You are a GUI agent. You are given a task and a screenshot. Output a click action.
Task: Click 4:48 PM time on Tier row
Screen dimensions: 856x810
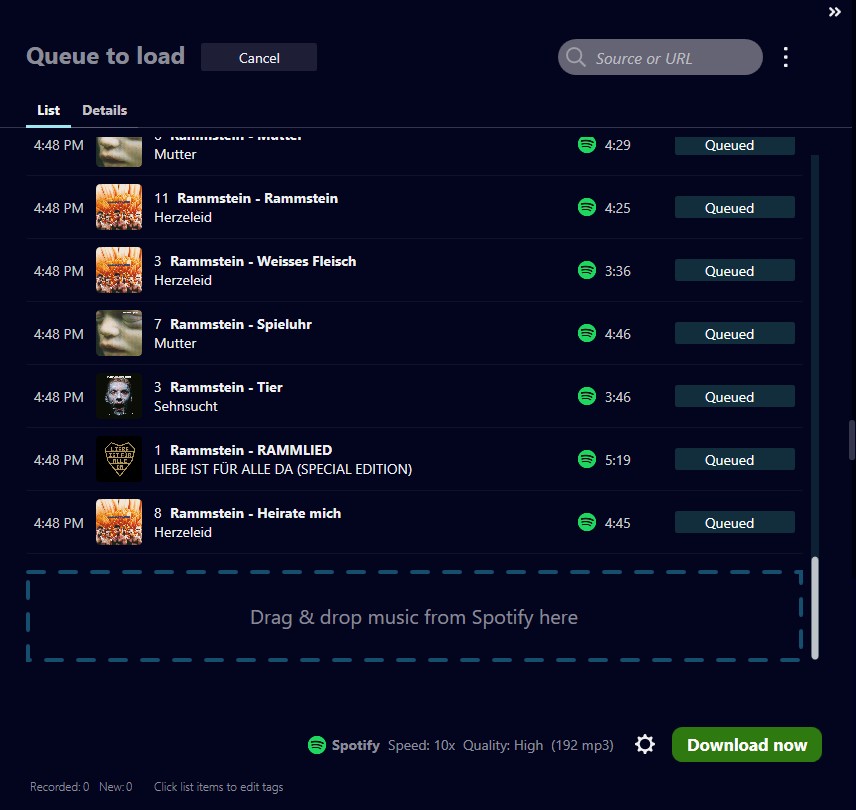pyautogui.click(x=58, y=397)
